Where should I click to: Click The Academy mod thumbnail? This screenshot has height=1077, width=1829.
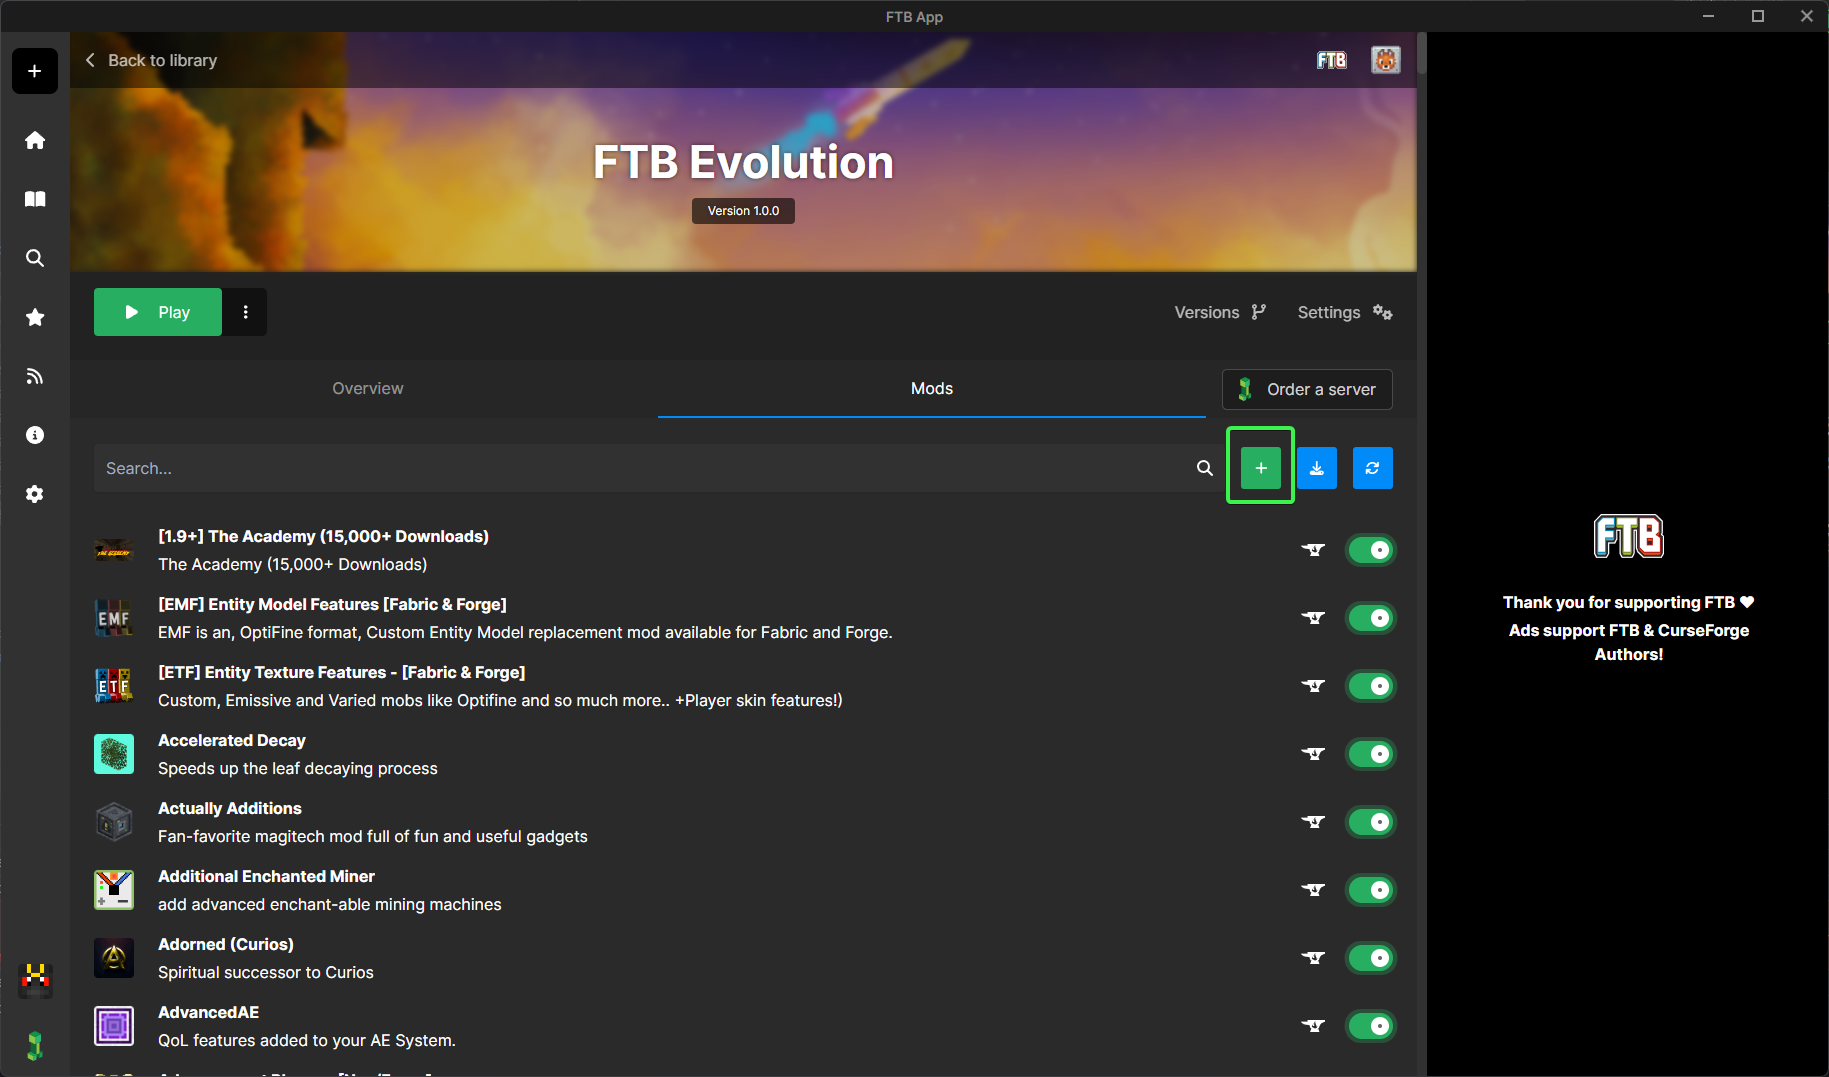click(114, 551)
